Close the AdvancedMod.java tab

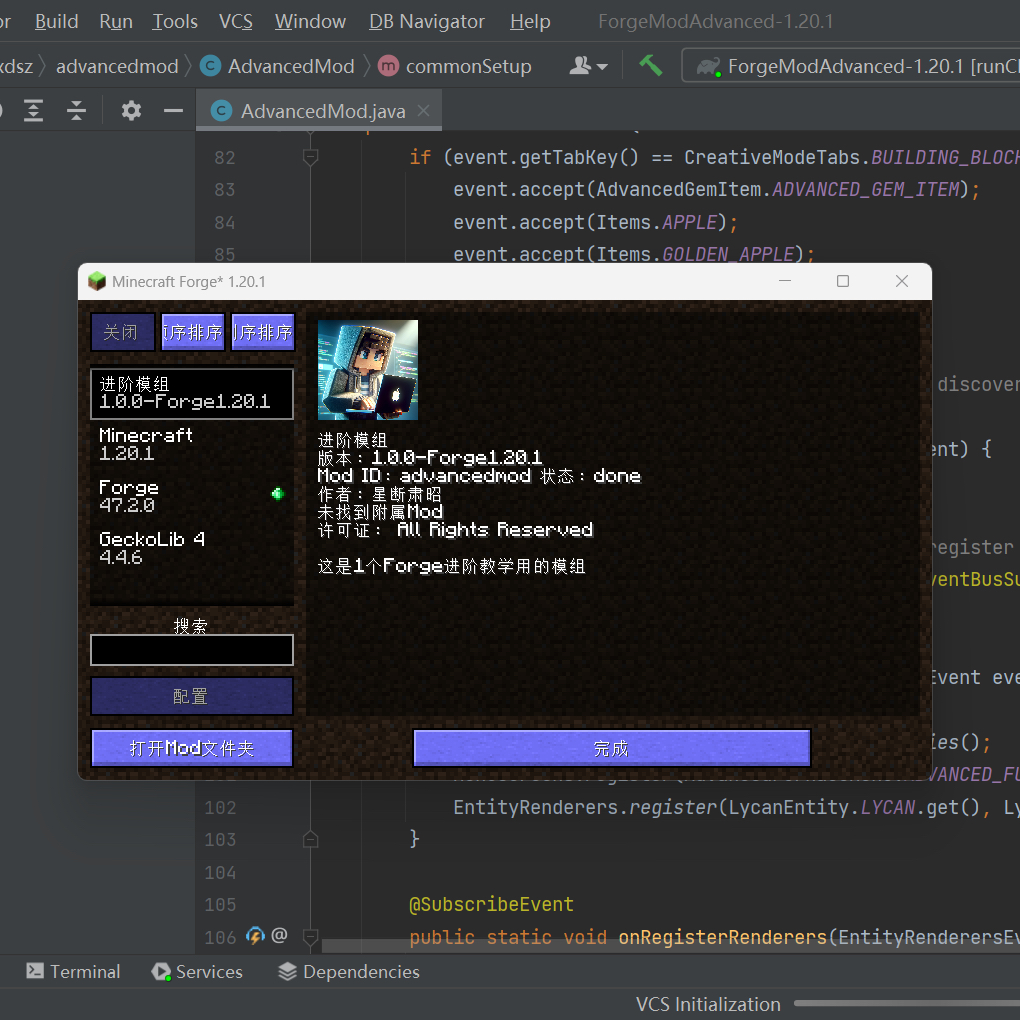(x=423, y=111)
